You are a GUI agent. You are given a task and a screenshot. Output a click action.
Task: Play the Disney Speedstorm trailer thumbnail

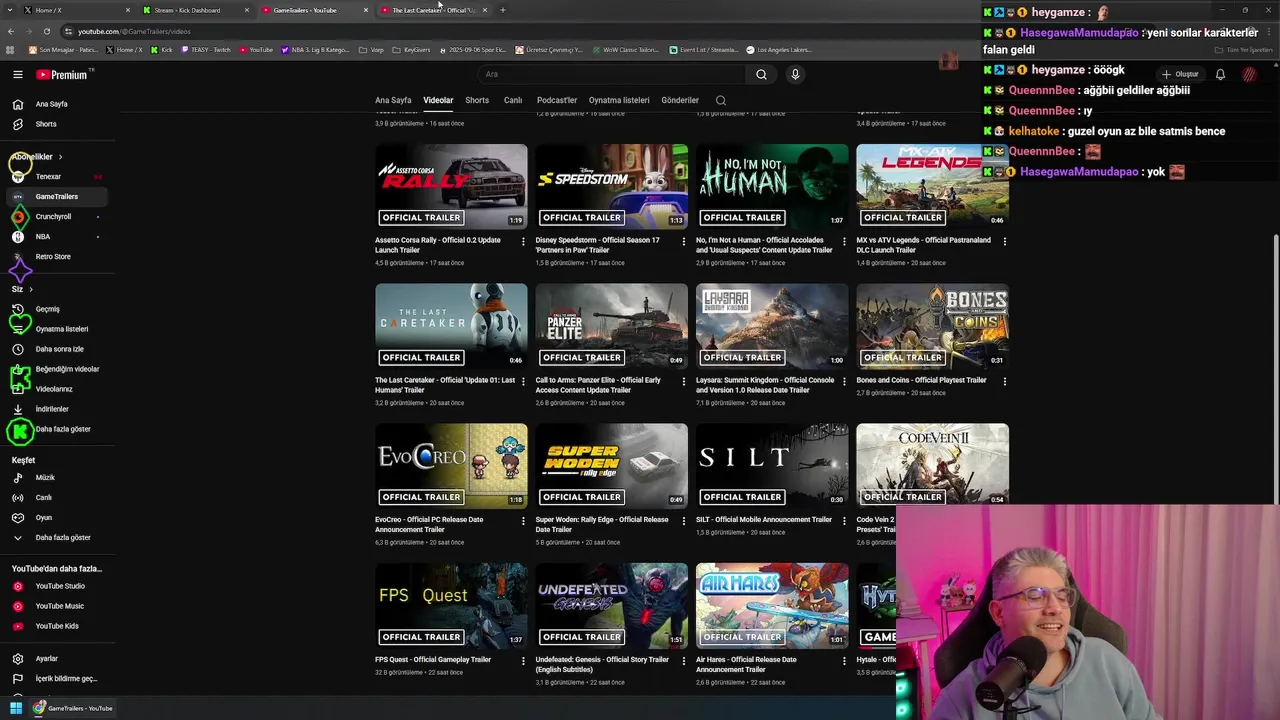tap(612, 187)
